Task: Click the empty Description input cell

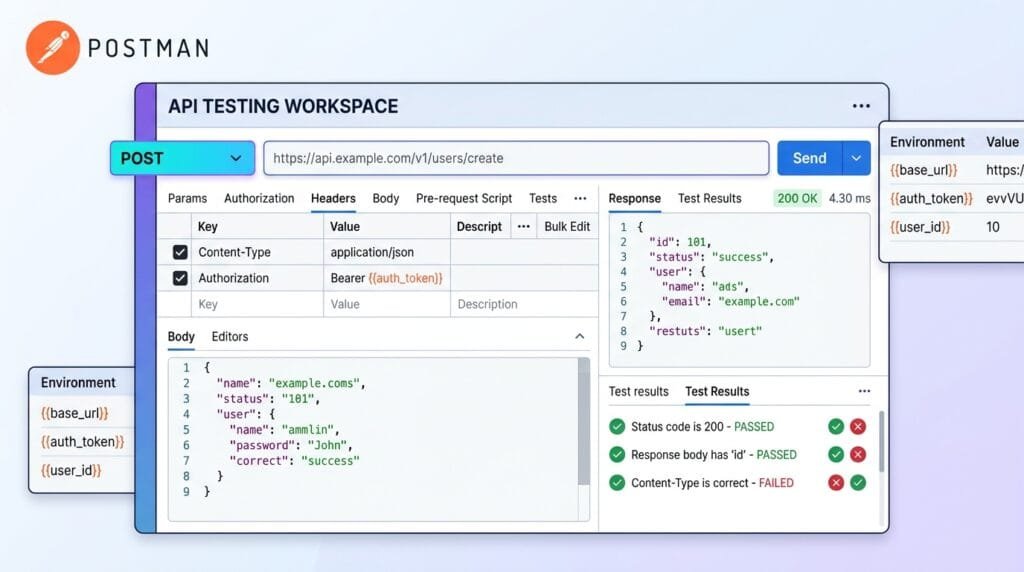Action: pos(524,304)
